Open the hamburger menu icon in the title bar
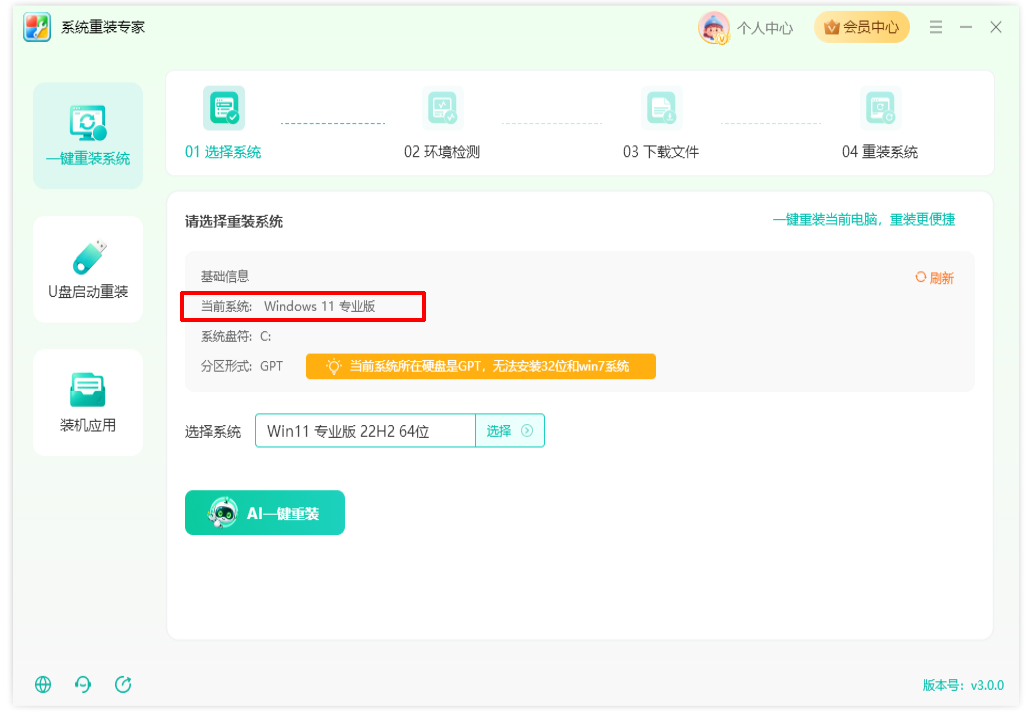Viewport: 1029px width, 720px height. 936,27
